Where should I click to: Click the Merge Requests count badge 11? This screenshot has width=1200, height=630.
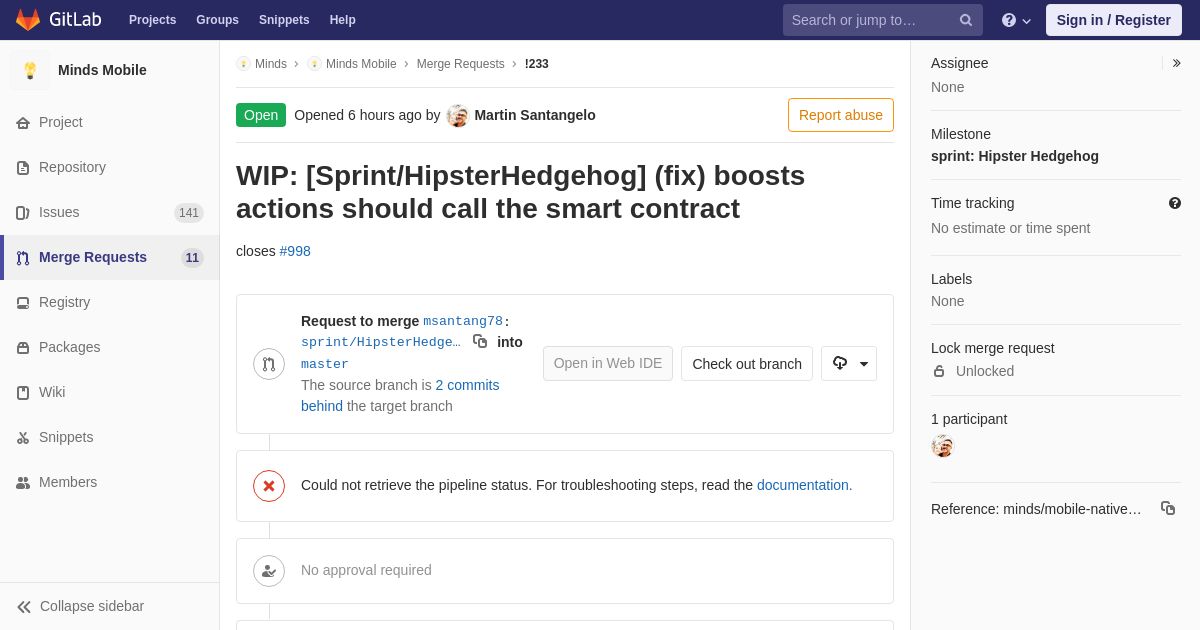192,258
